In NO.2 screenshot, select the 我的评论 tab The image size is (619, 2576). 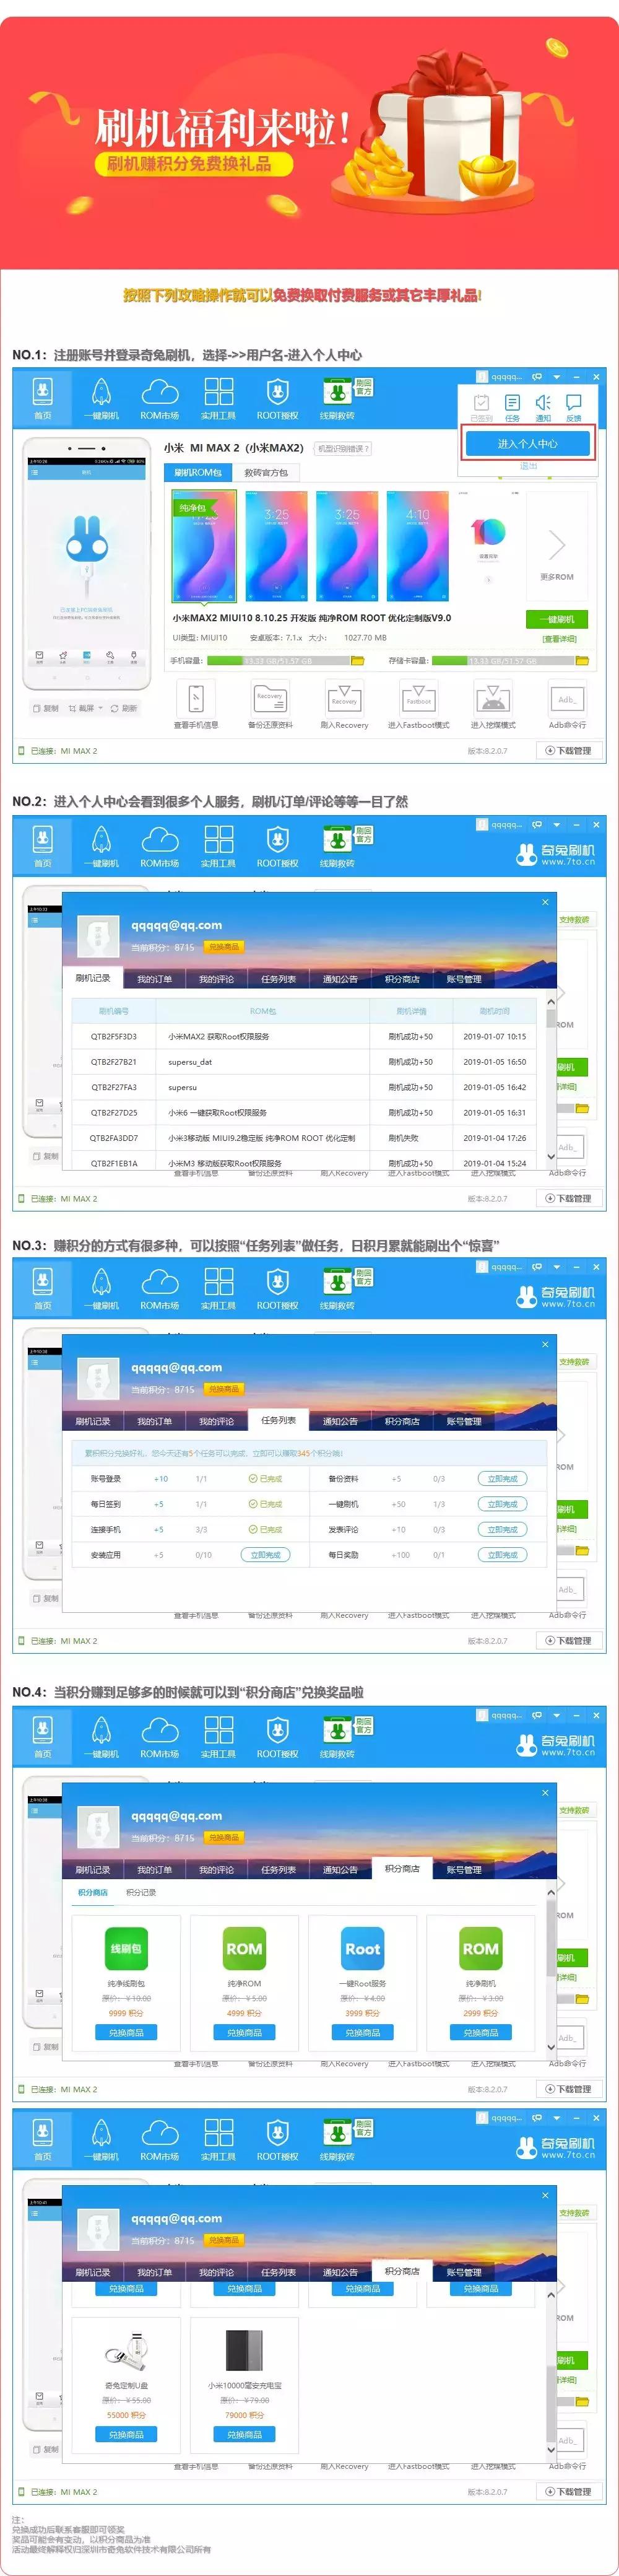point(217,979)
